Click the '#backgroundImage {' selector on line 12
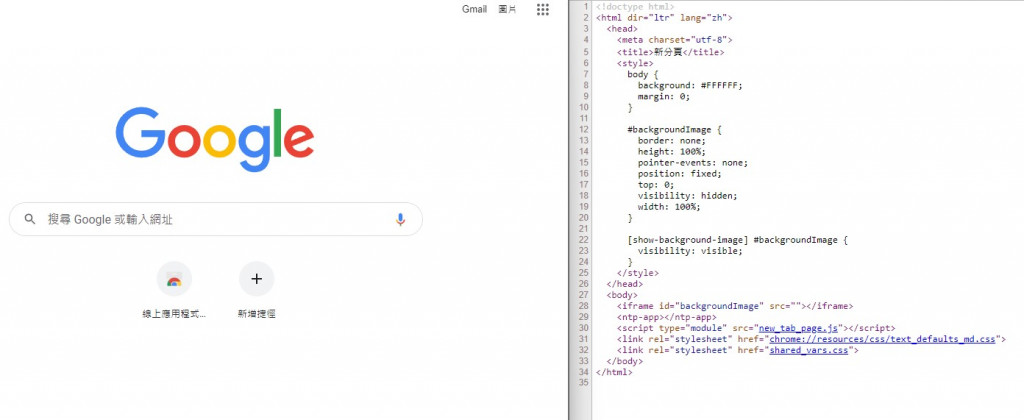 [x=675, y=129]
